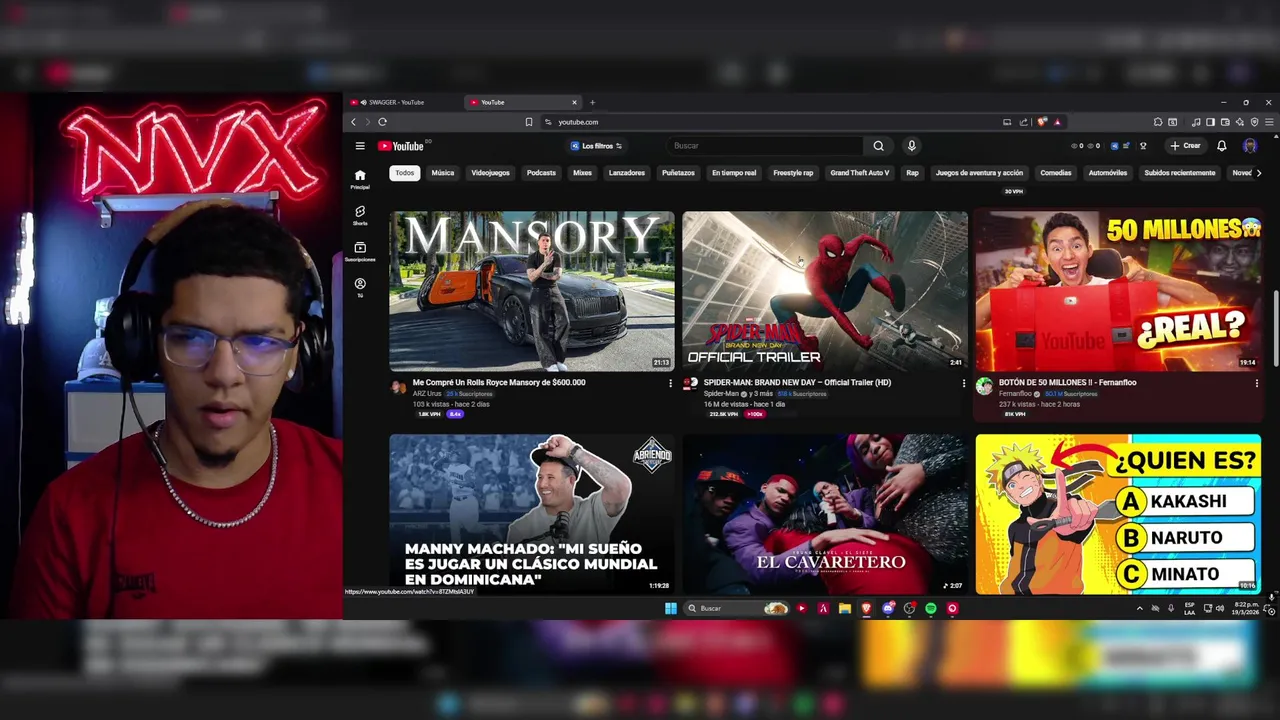This screenshot has width=1280, height=720.
Task: Open title BOTÓN DE 50 MILLONES !!
Action: tap(1067, 382)
